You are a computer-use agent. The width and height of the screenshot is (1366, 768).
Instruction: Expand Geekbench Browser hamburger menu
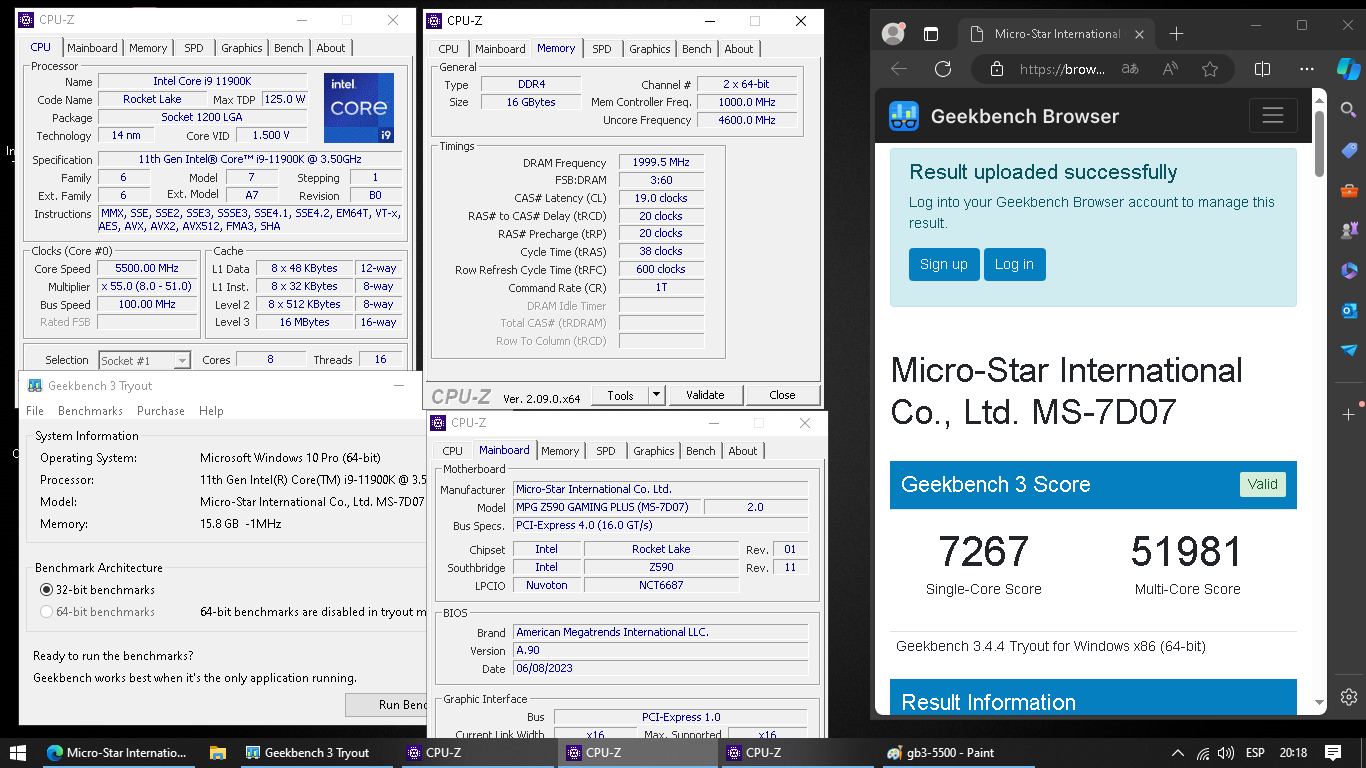click(1273, 116)
